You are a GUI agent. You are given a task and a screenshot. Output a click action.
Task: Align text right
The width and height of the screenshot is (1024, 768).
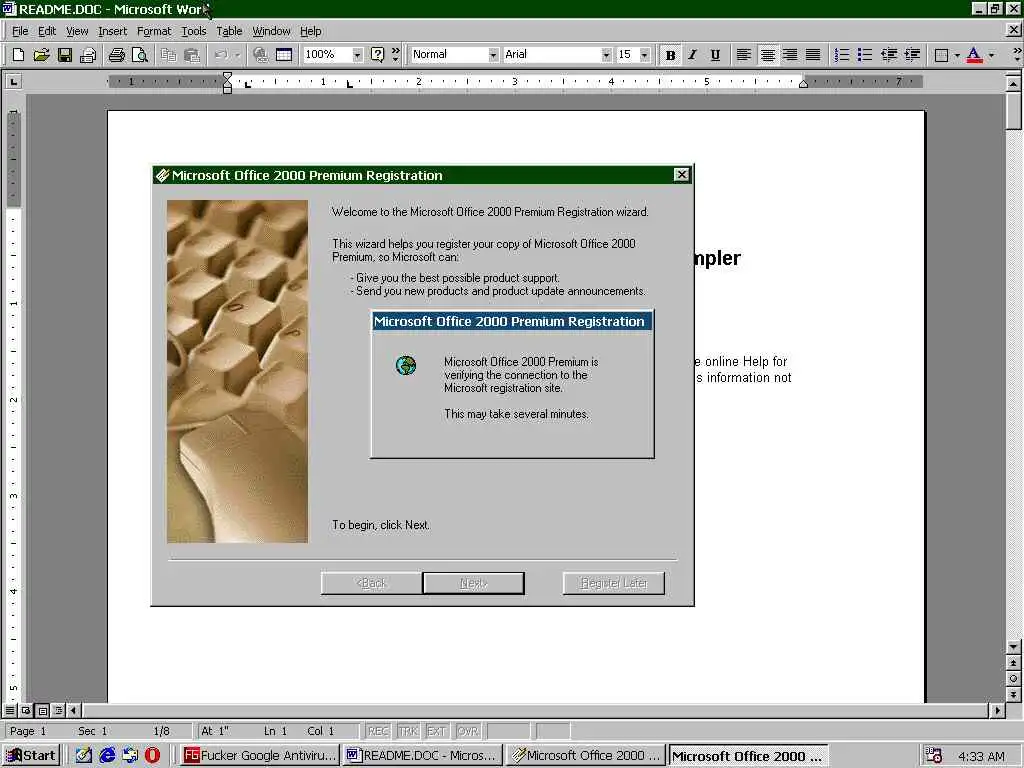(x=790, y=55)
